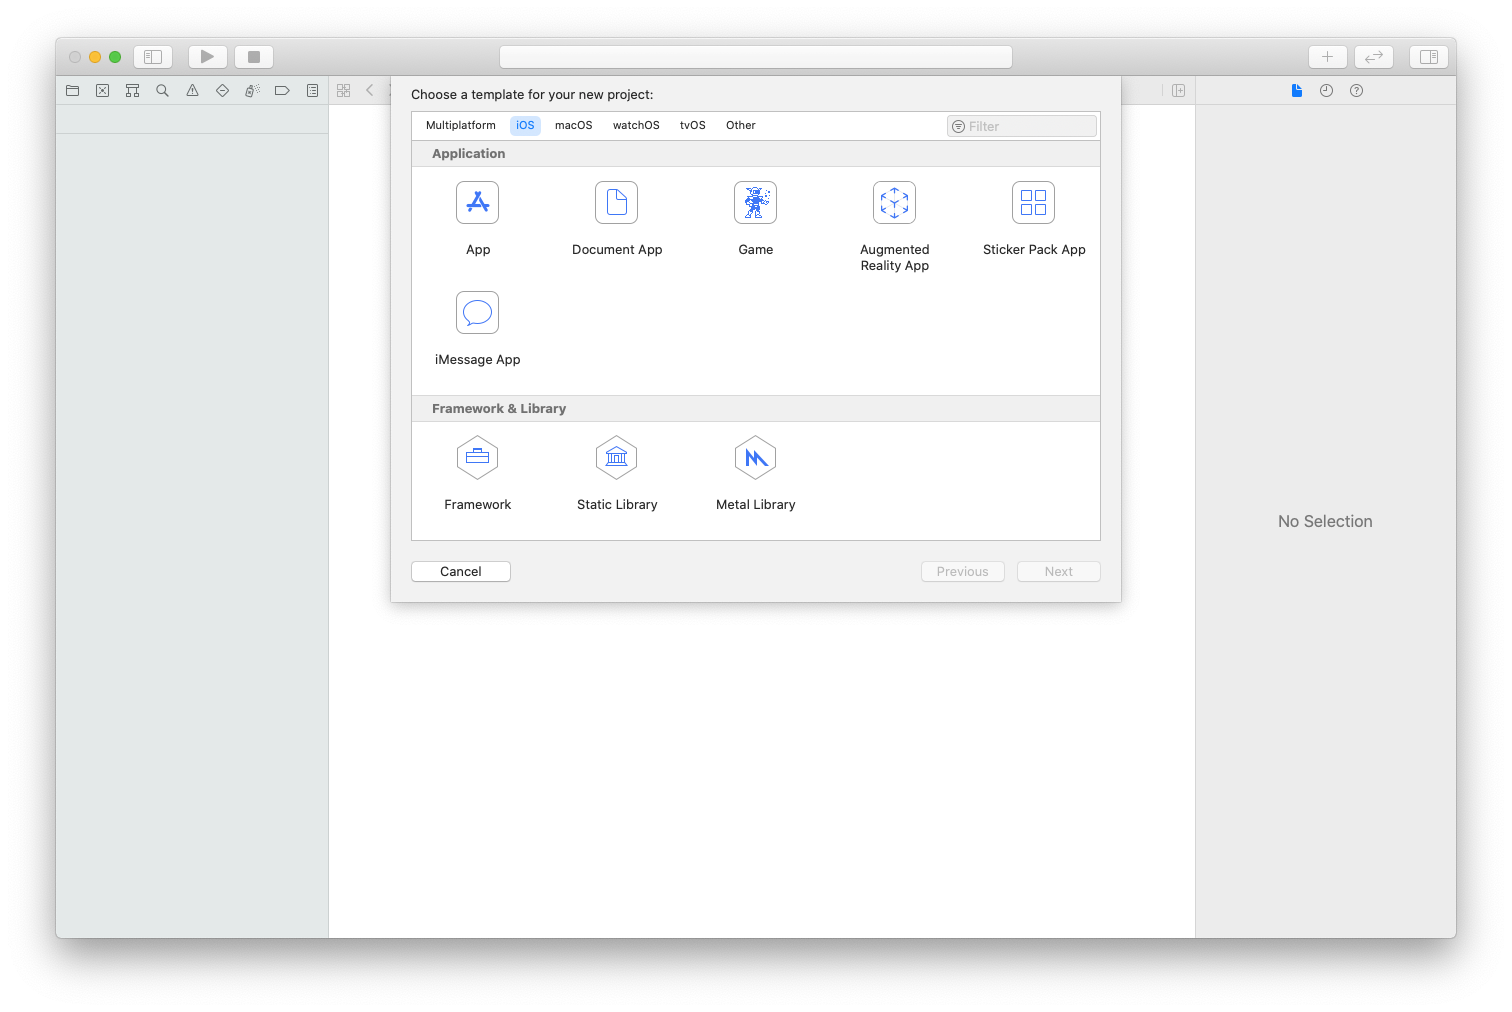Click the Framework & Library section header
The image size is (1512, 1012).
756,408
